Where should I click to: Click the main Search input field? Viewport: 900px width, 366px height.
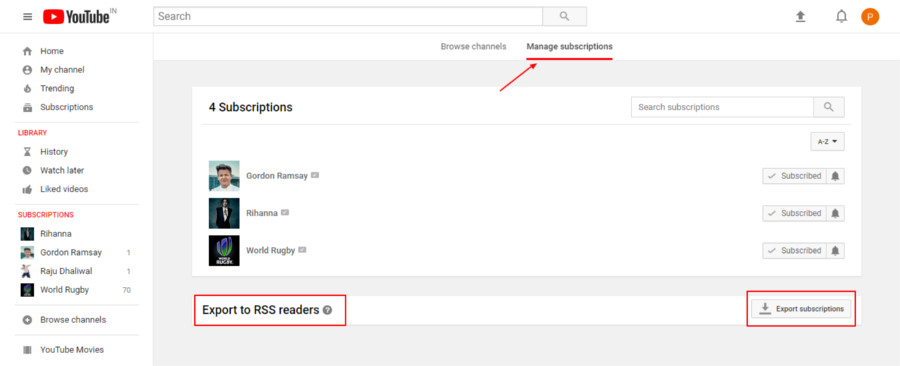coord(348,16)
